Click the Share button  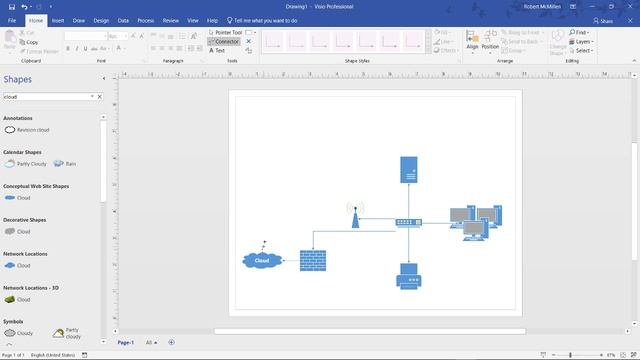point(603,20)
